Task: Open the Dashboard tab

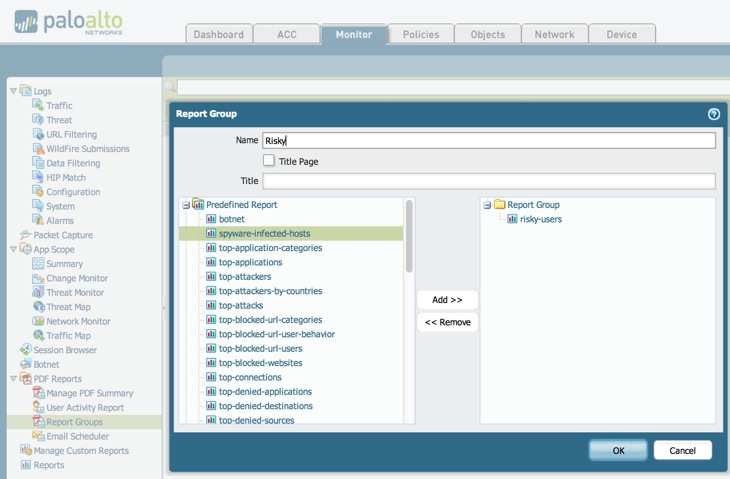Action: click(218, 34)
